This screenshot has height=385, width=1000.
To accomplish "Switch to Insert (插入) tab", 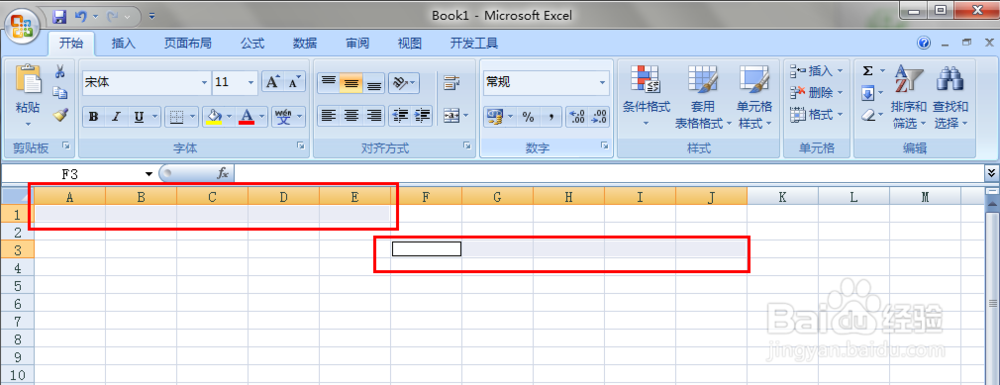I will (x=123, y=43).
